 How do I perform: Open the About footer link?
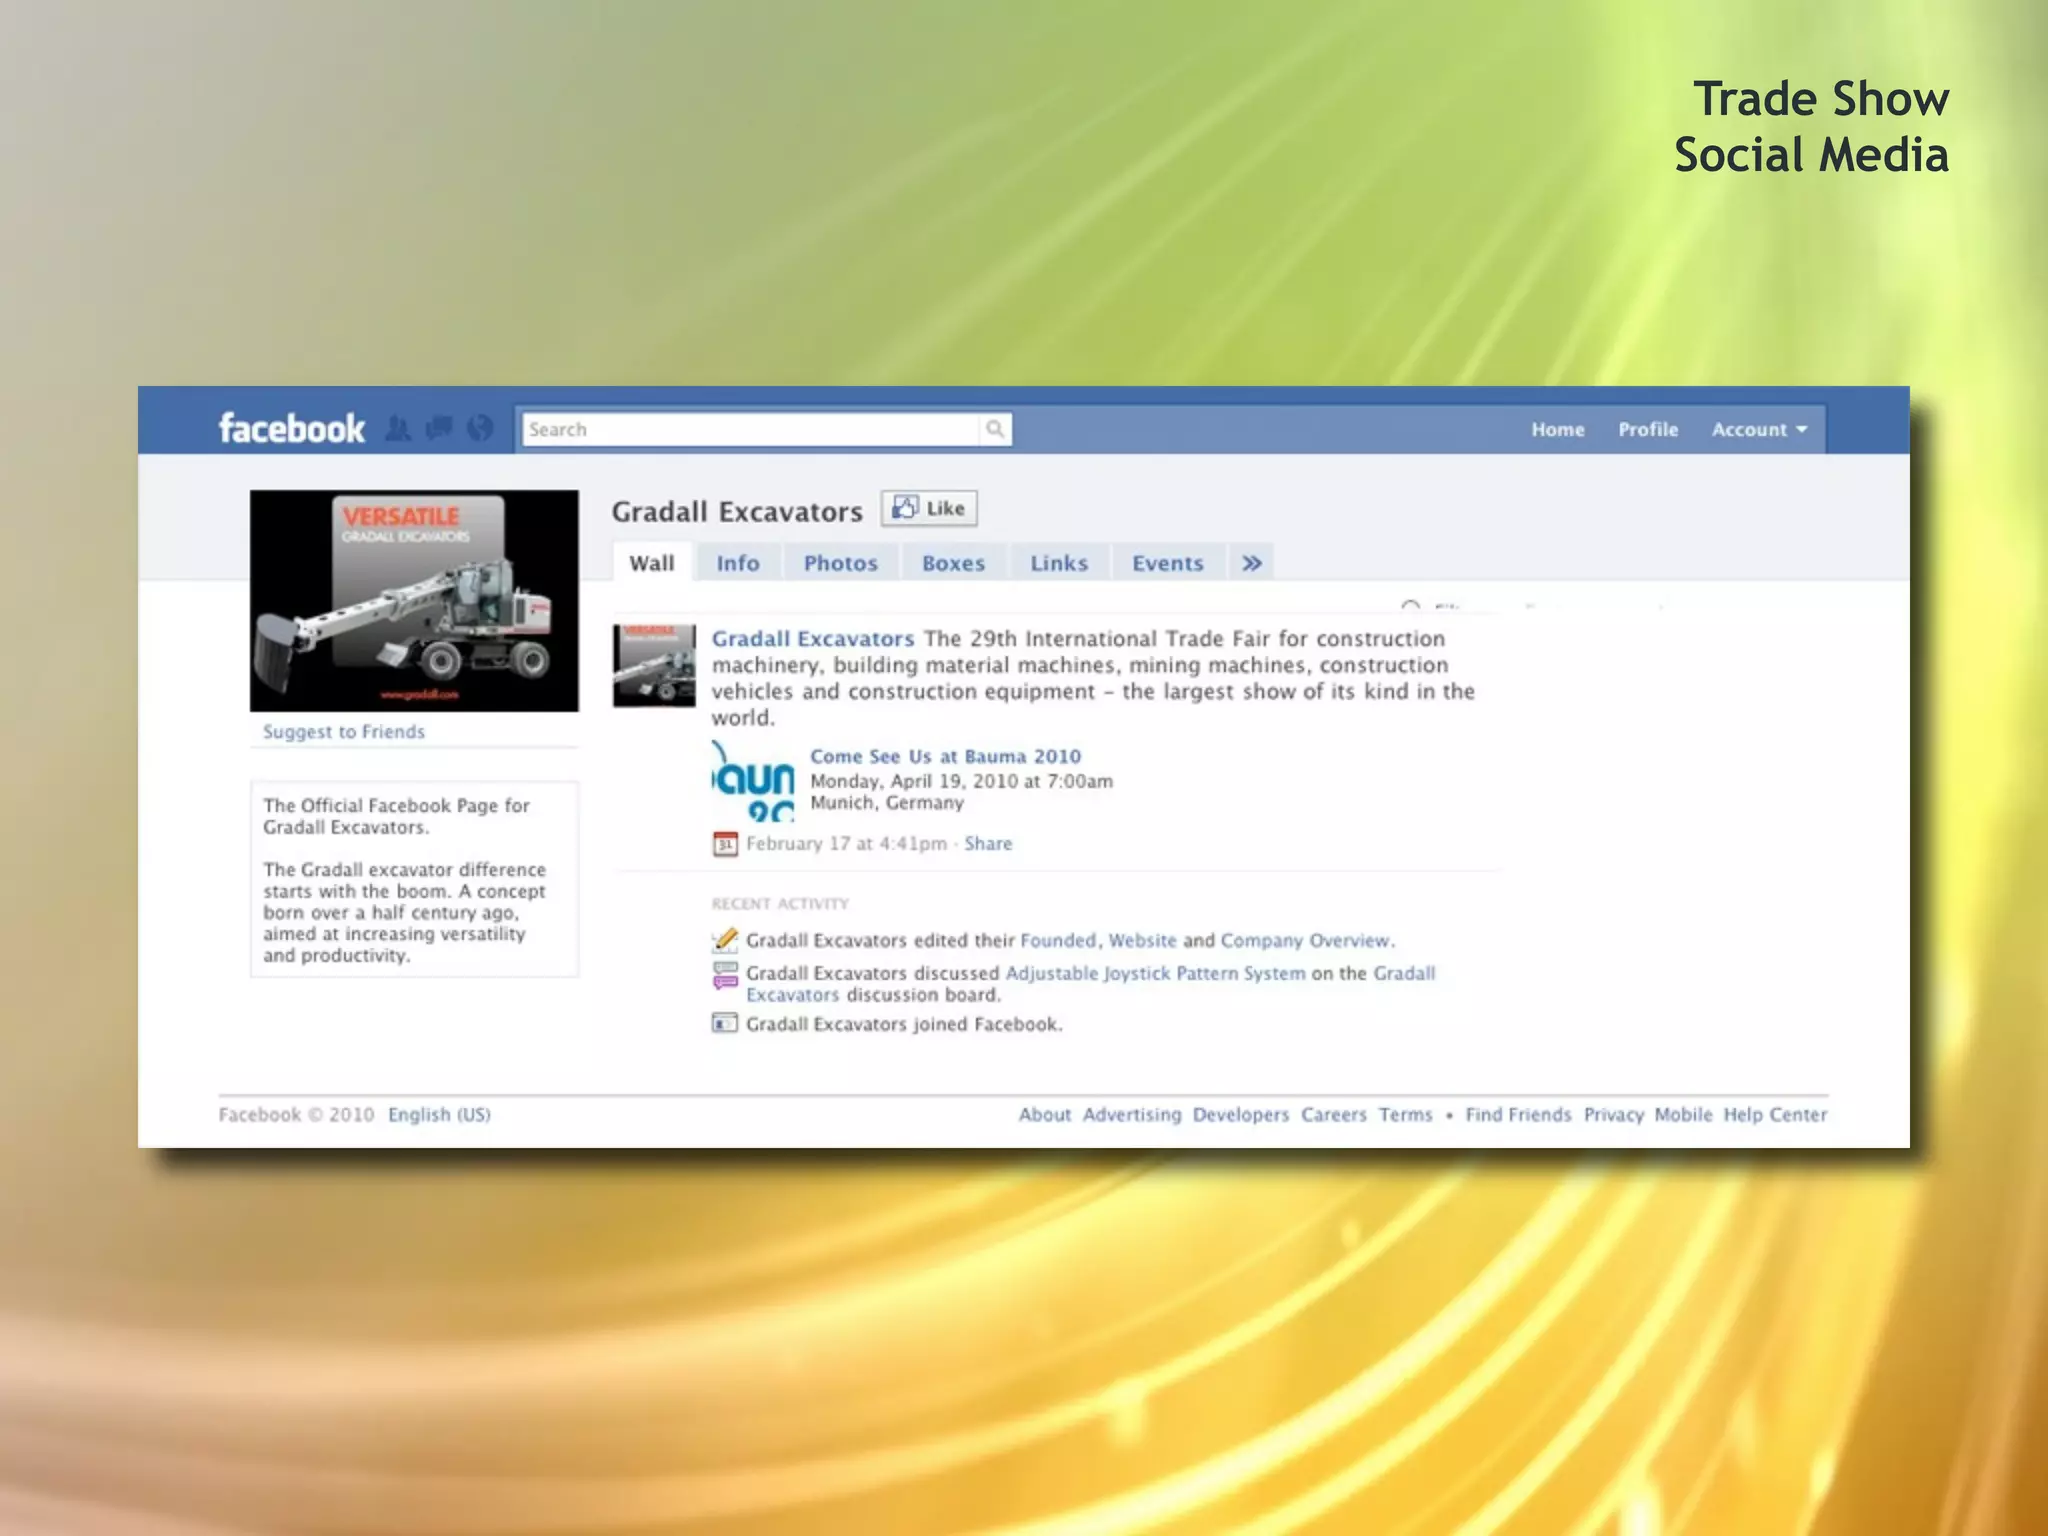(1044, 1114)
